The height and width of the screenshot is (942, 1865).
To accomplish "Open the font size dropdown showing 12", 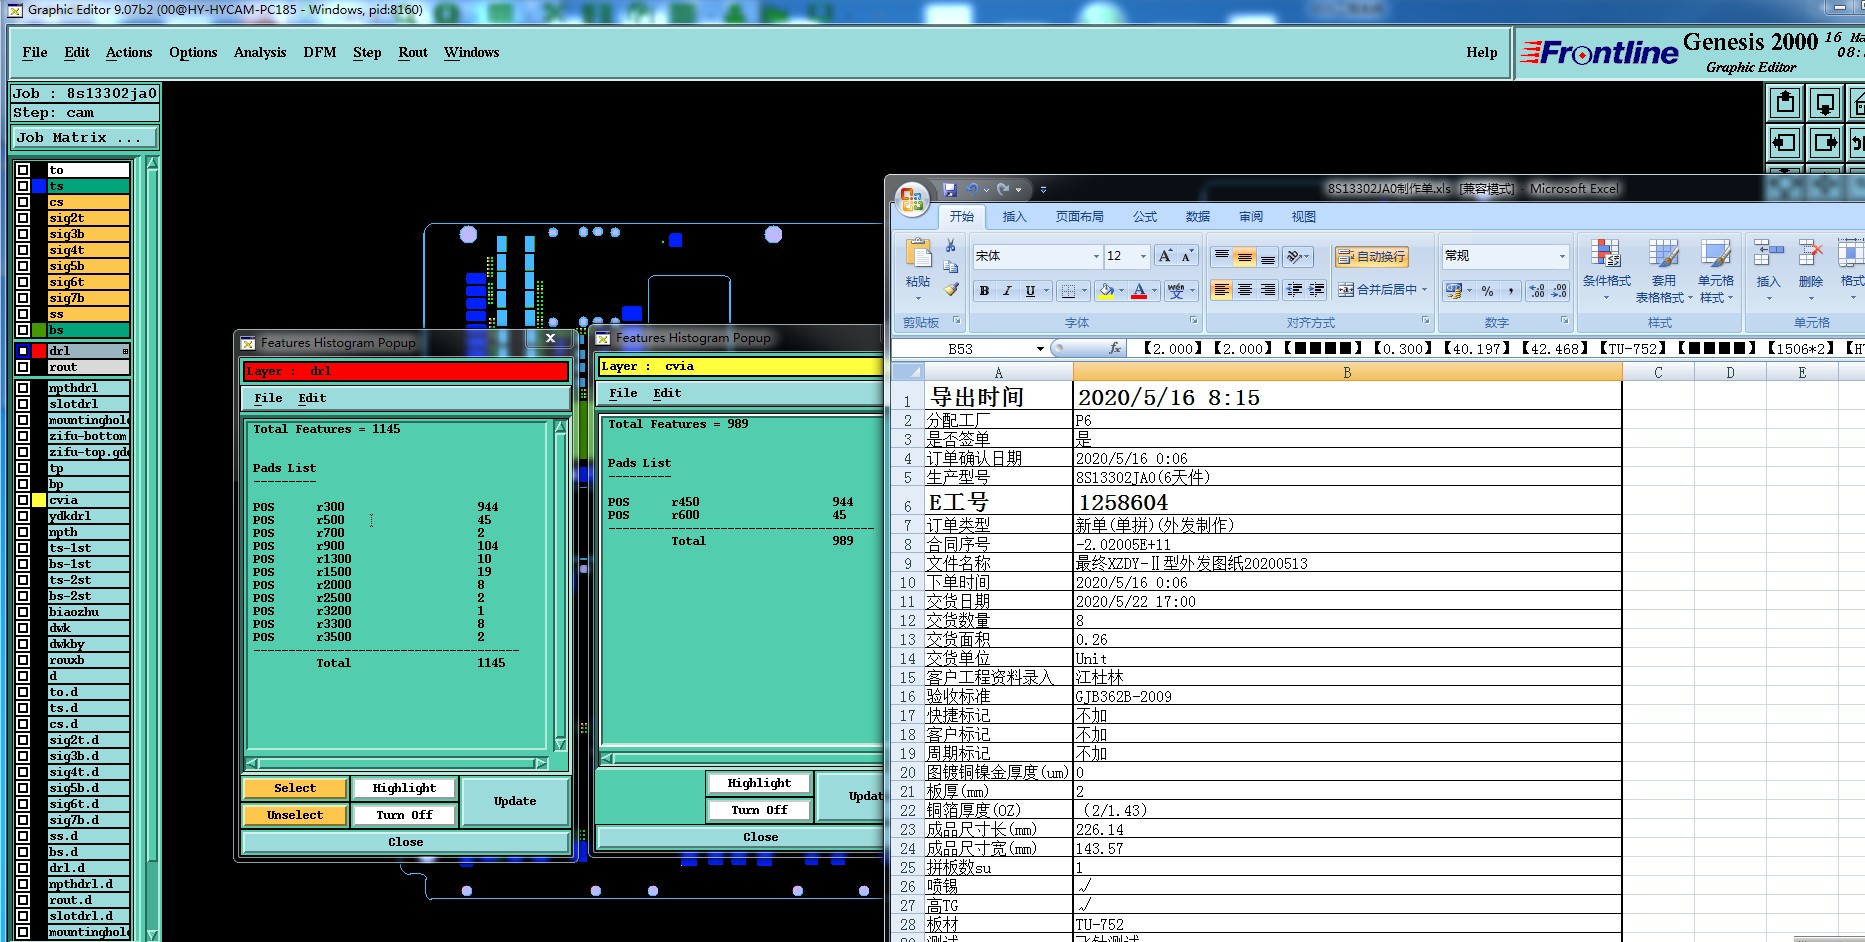I will [x=1143, y=257].
